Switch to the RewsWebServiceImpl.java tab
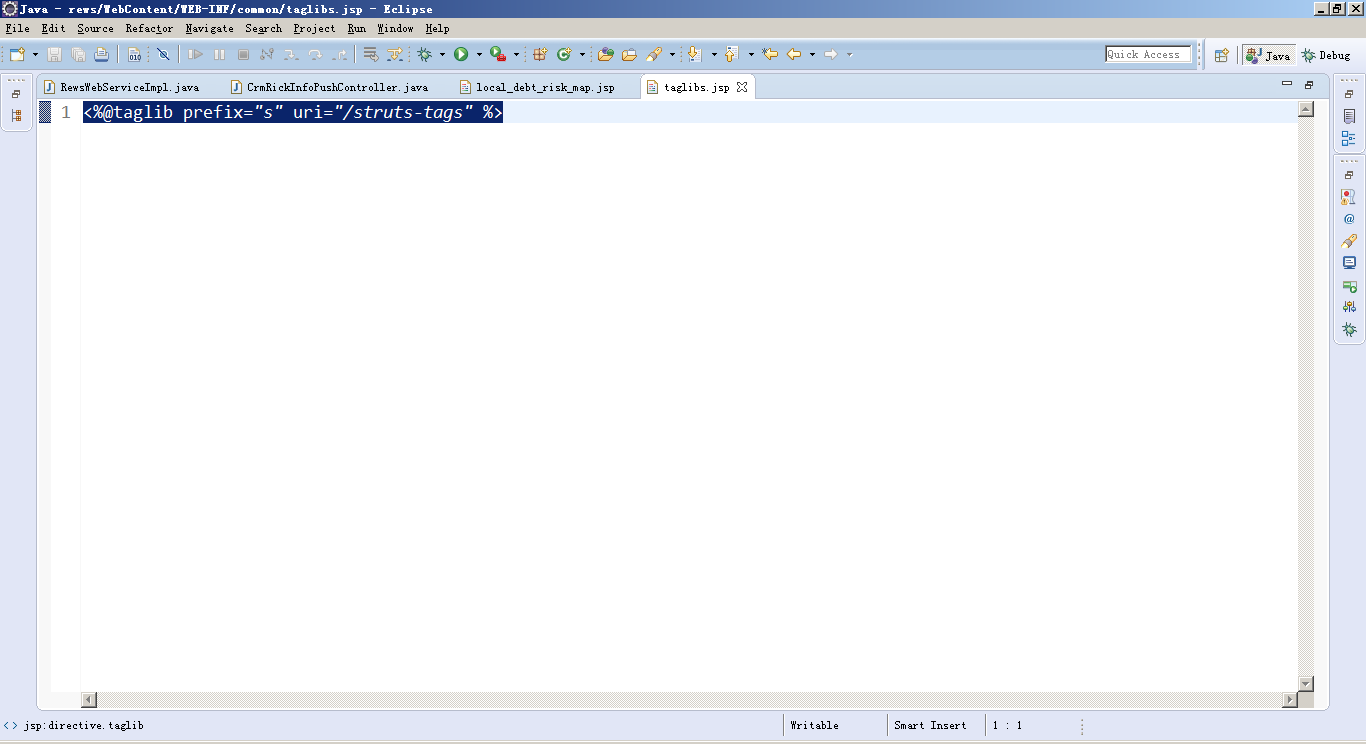 [x=121, y=88]
